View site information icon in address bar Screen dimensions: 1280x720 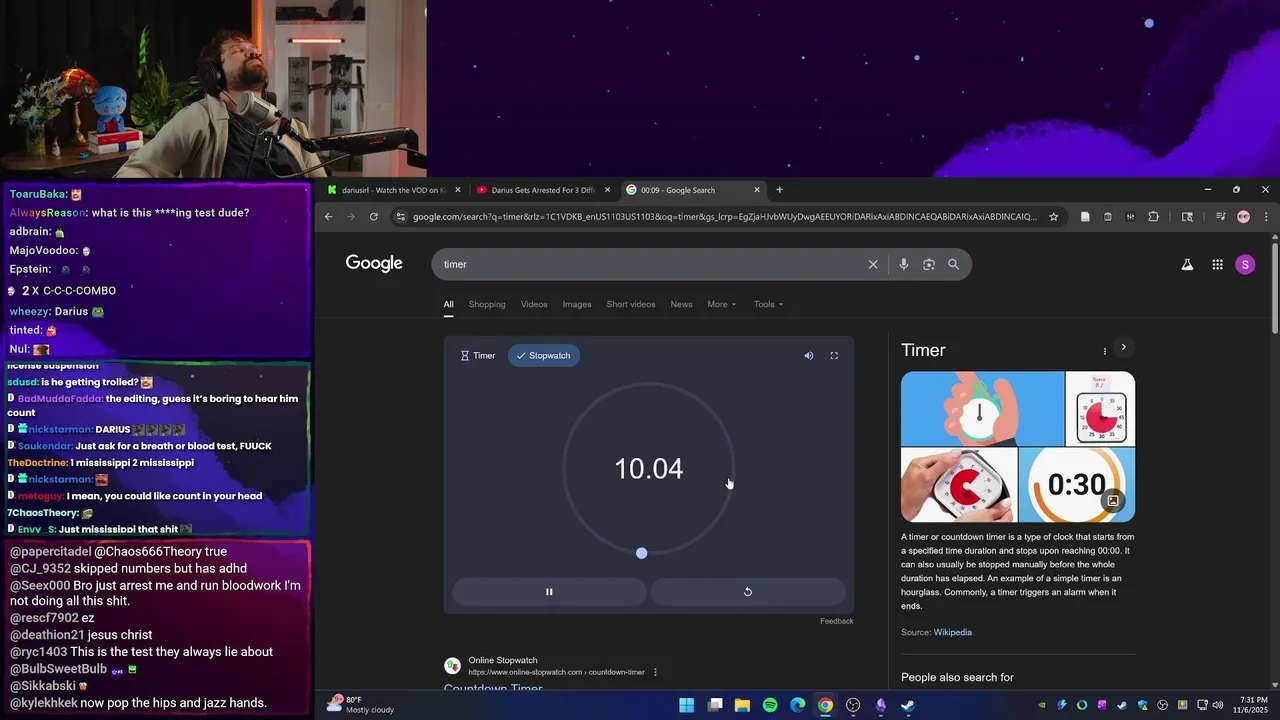pos(401,216)
